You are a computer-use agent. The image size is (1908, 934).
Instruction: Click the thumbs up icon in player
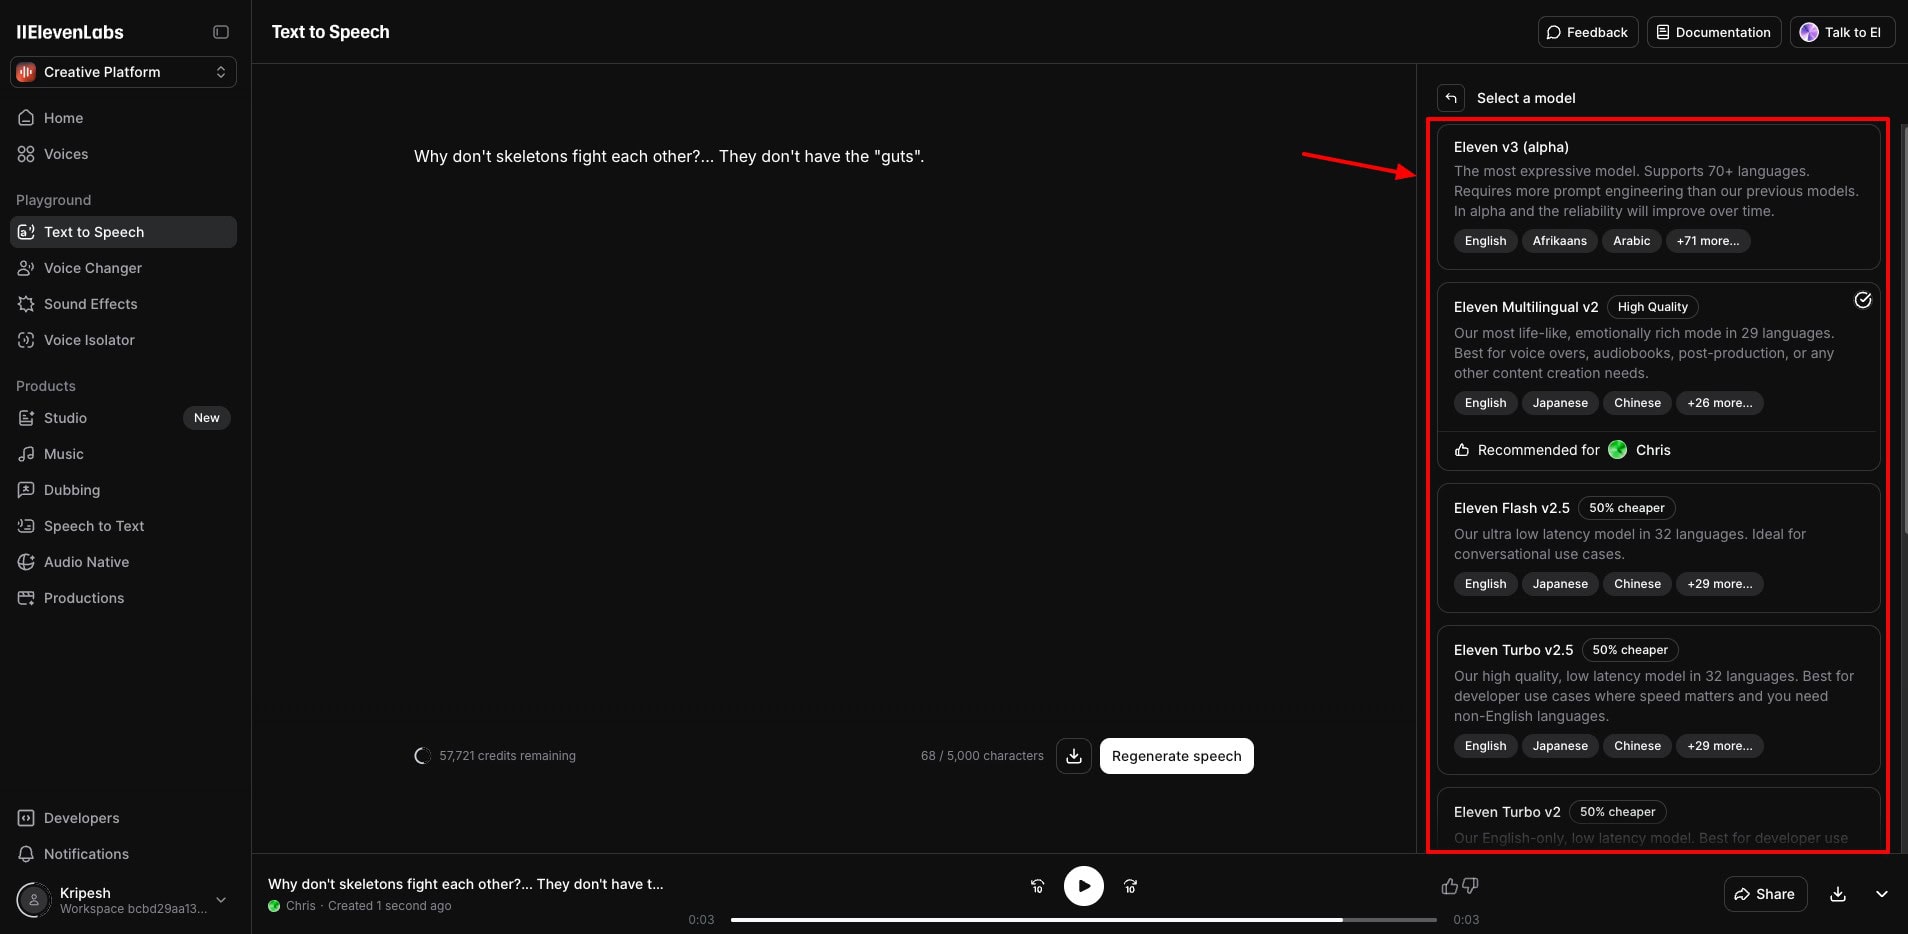(1449, 886)
